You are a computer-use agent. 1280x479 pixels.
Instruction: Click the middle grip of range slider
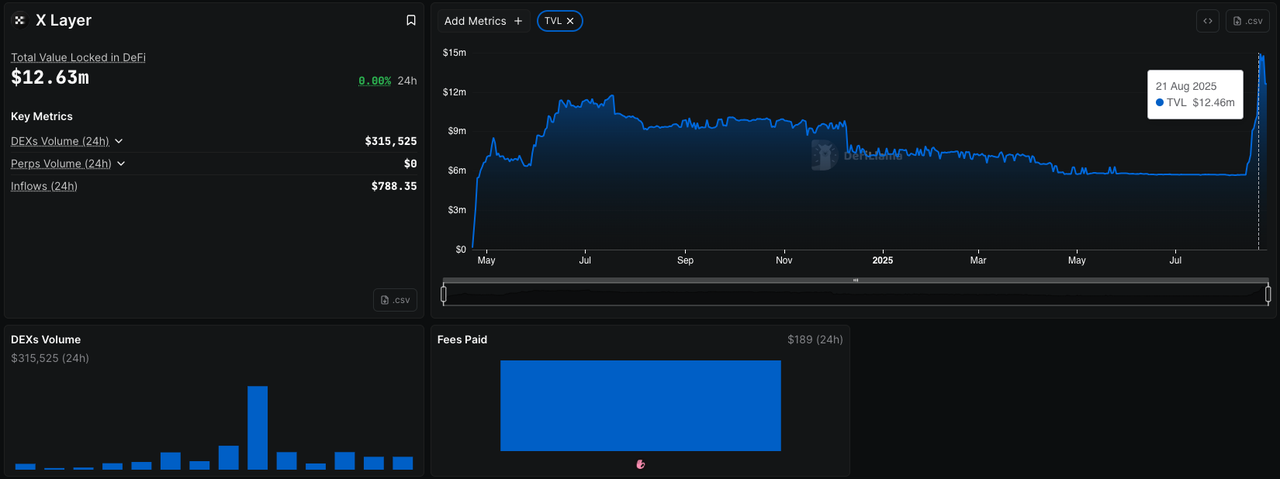[856, 280]
